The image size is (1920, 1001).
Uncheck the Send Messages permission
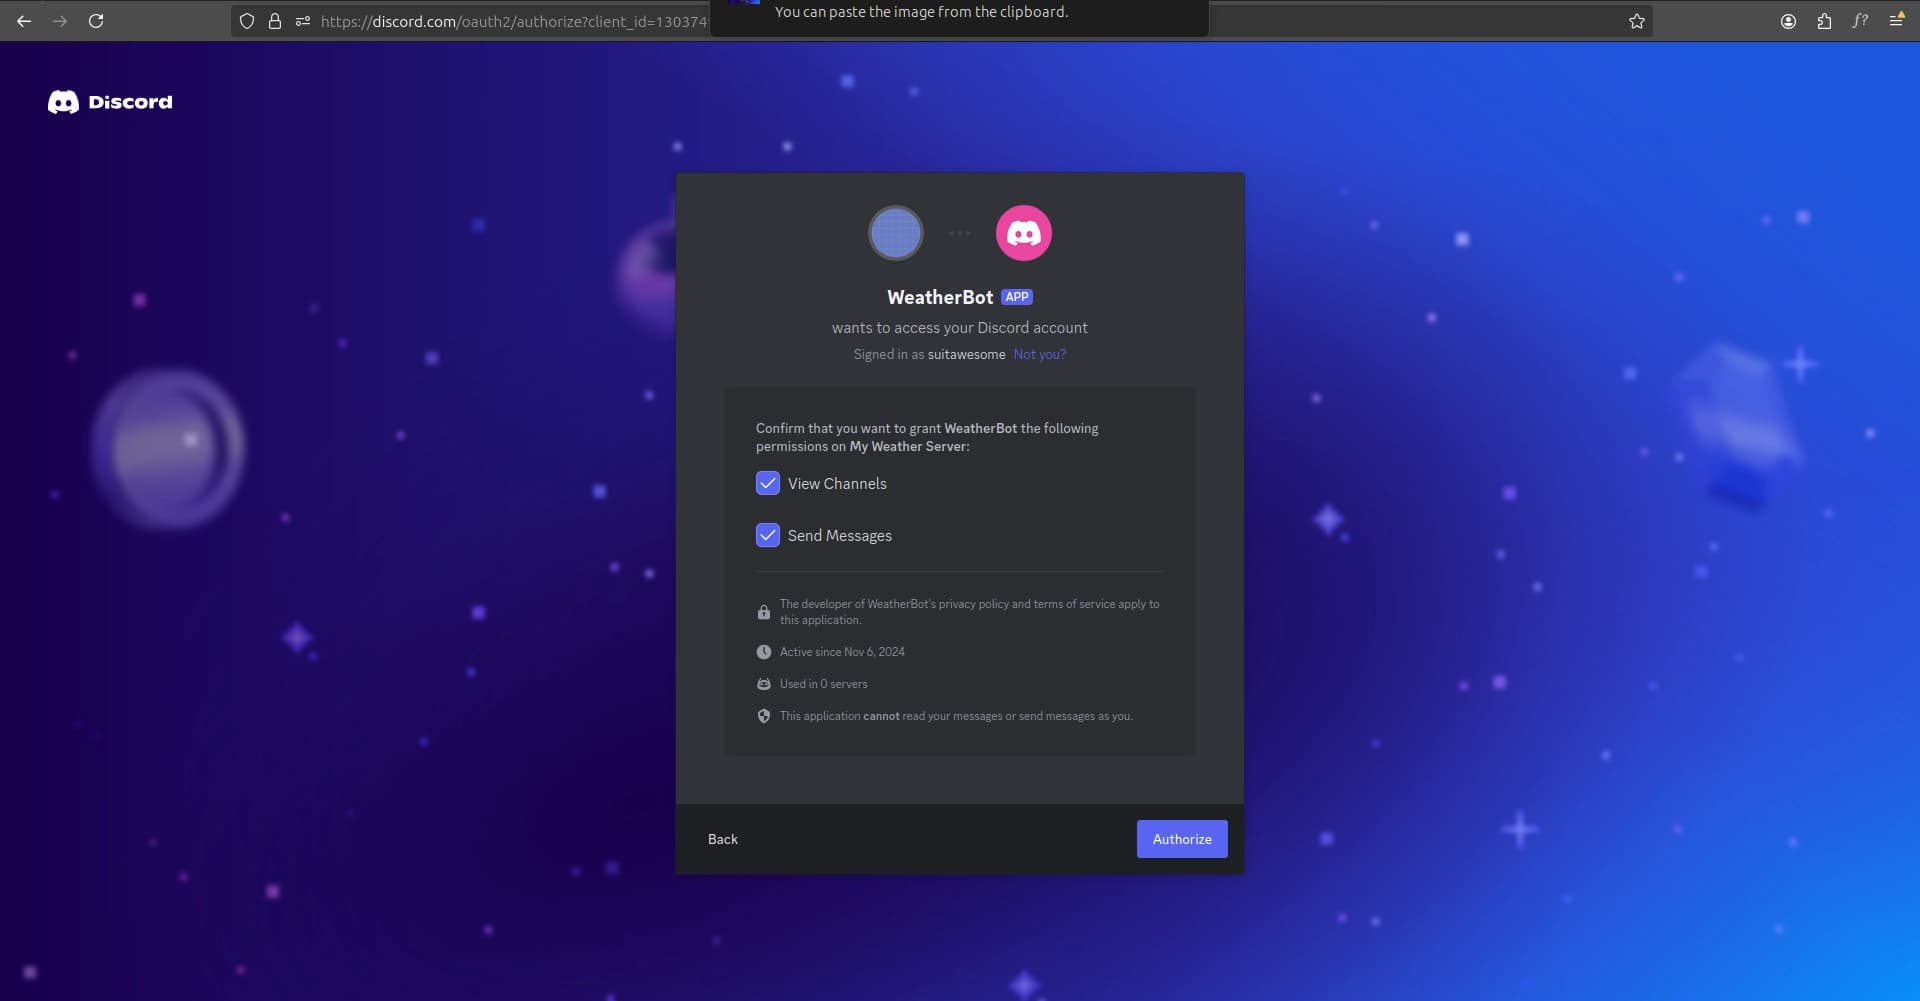pyautogui.click(x=768, y=535)
